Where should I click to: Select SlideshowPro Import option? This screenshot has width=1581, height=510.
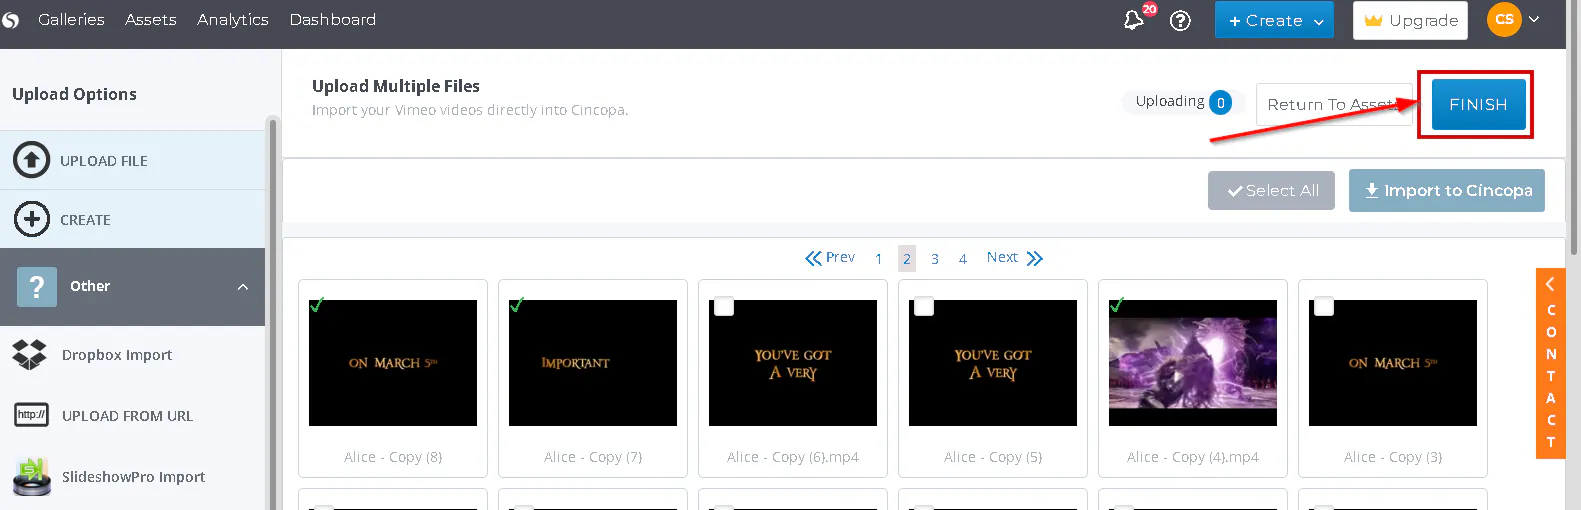(x=133, y=477)
